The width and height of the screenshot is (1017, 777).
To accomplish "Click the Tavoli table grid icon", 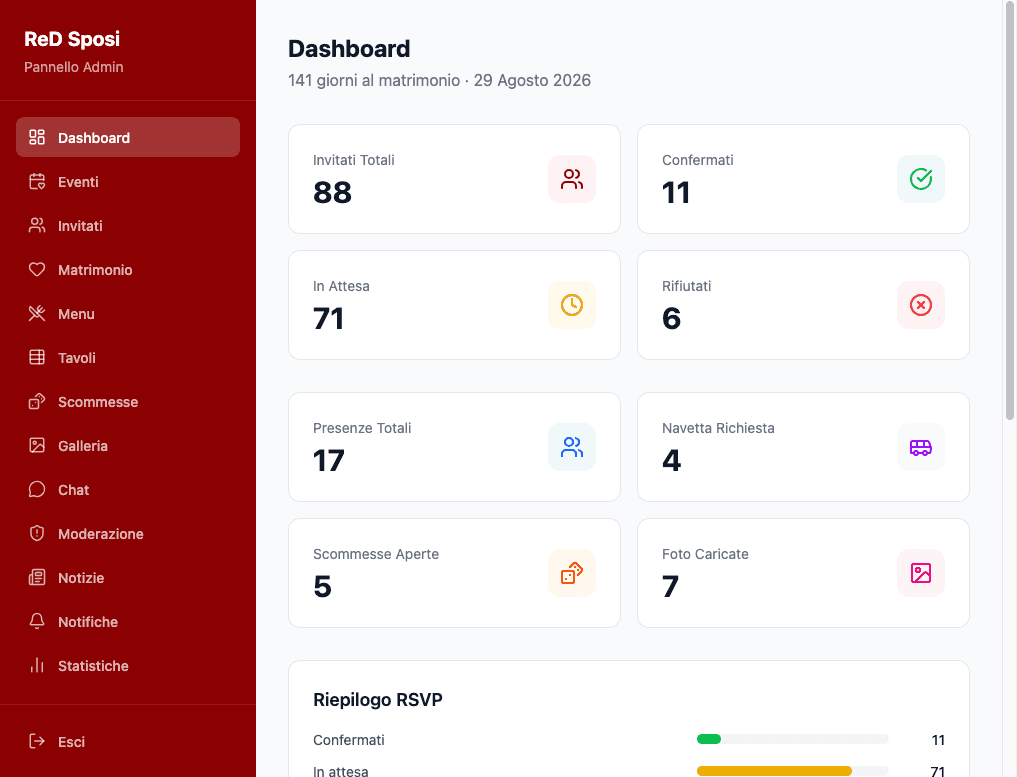I will pos(35,357).
